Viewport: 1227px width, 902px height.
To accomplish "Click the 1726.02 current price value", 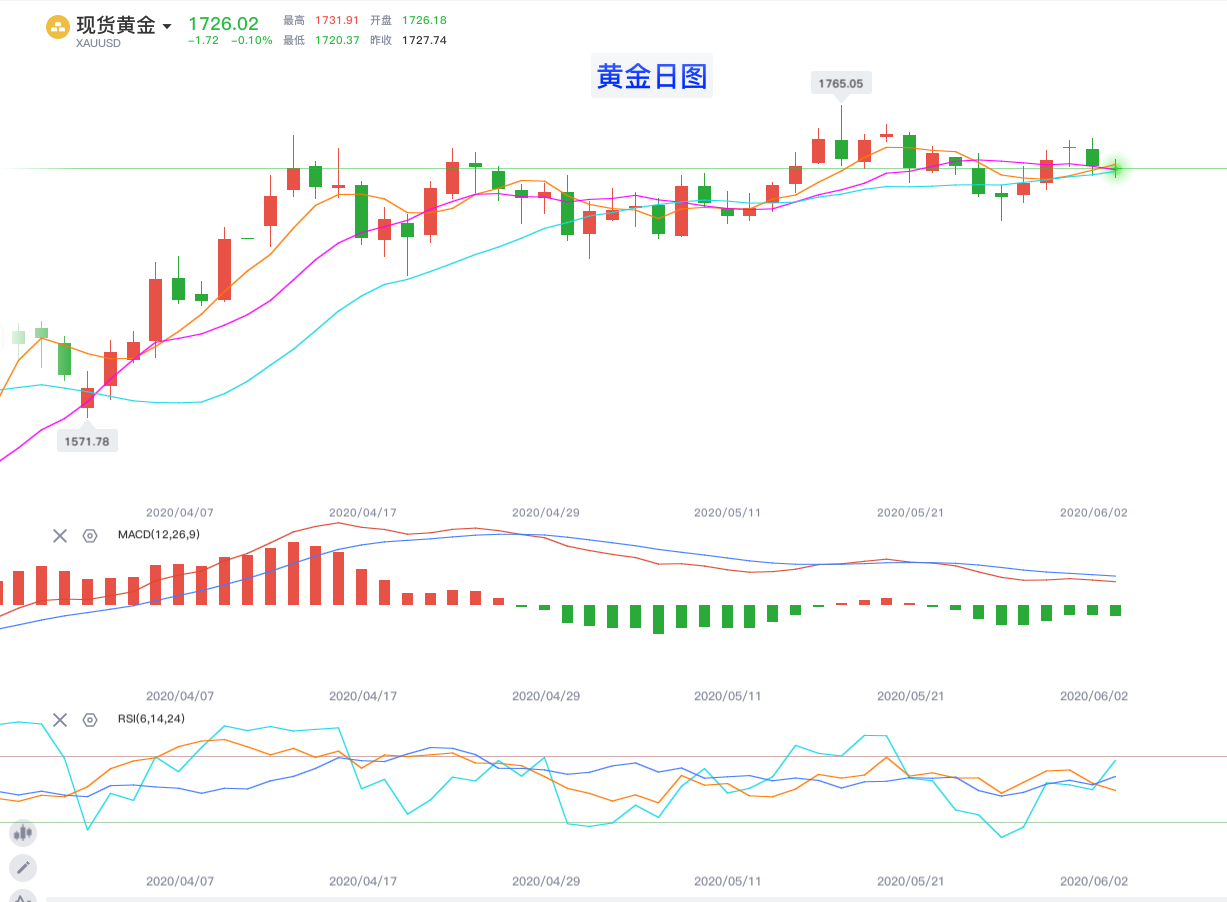I will click(223, 24).
